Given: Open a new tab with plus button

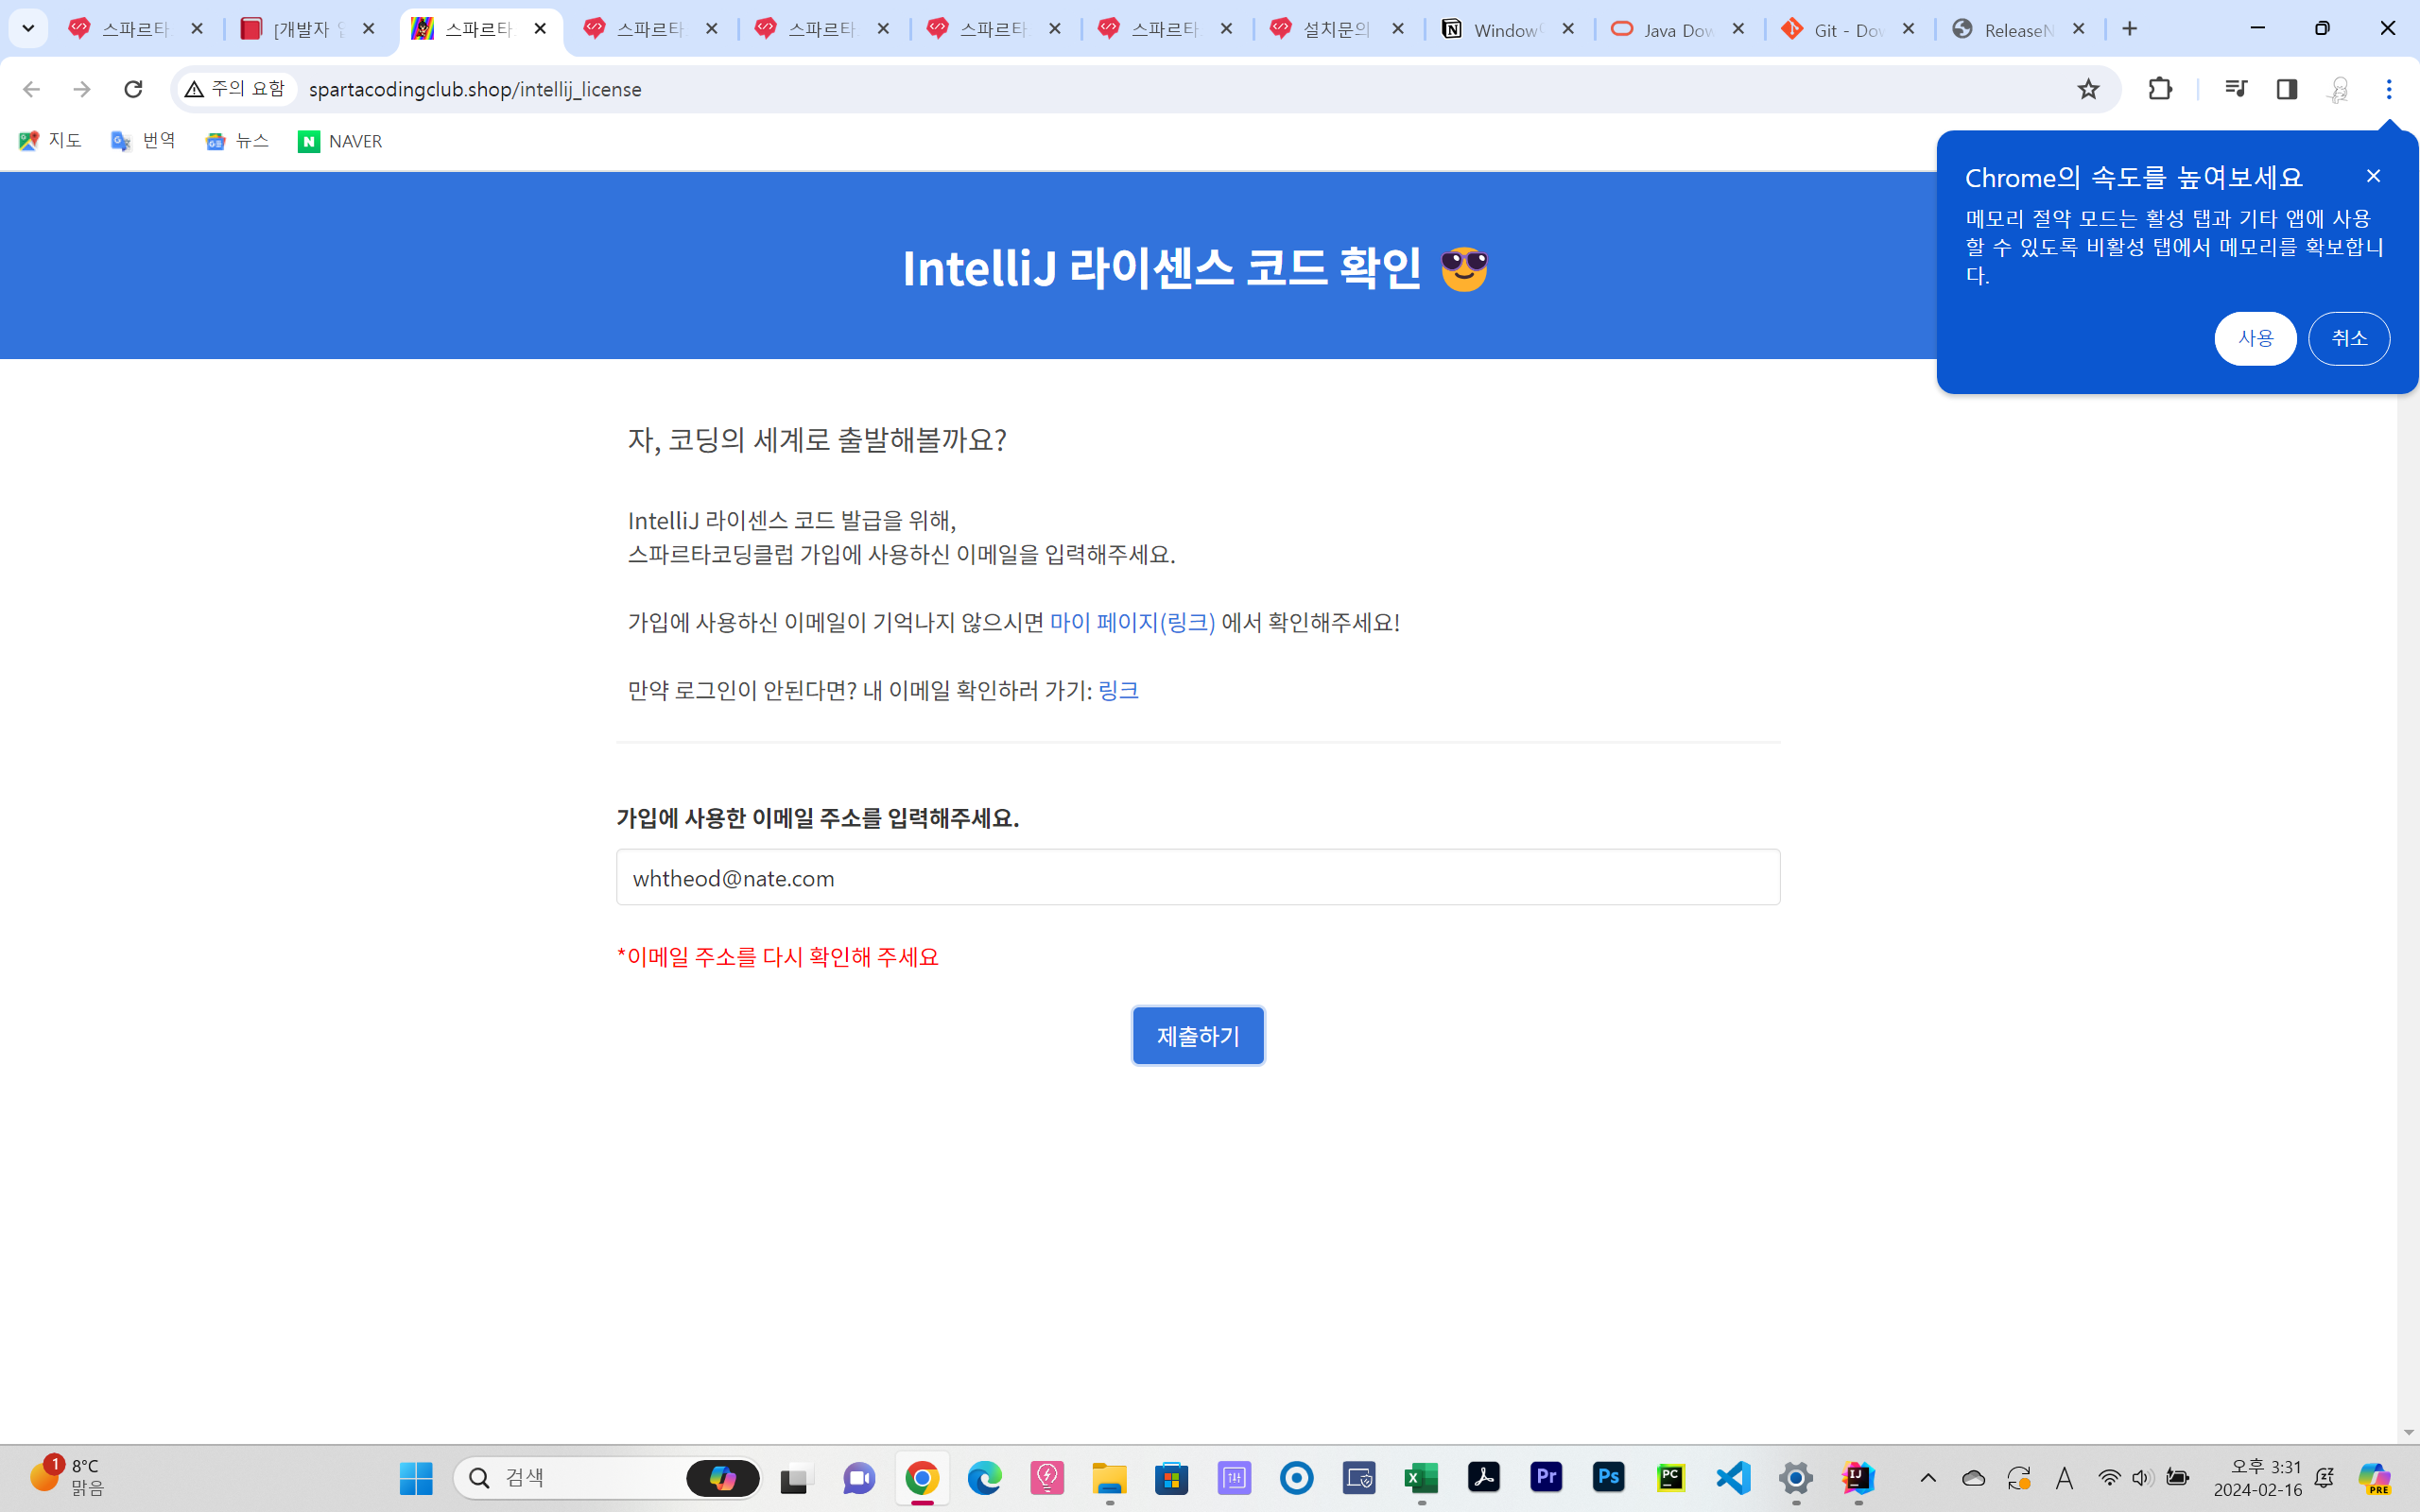Looking at the screenshot, I should [2130, 29].
